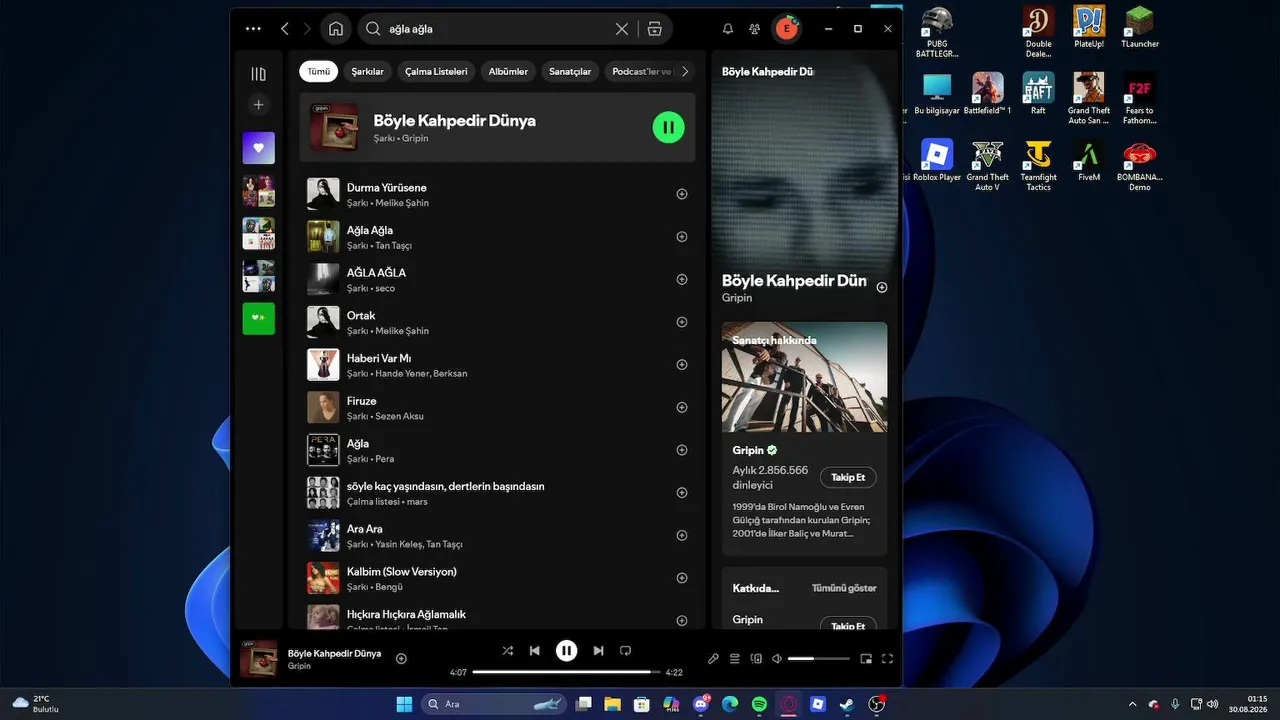Open the three-dot Spotify menu
This screenshot has width=1280, height=720.
coord(253,29)
